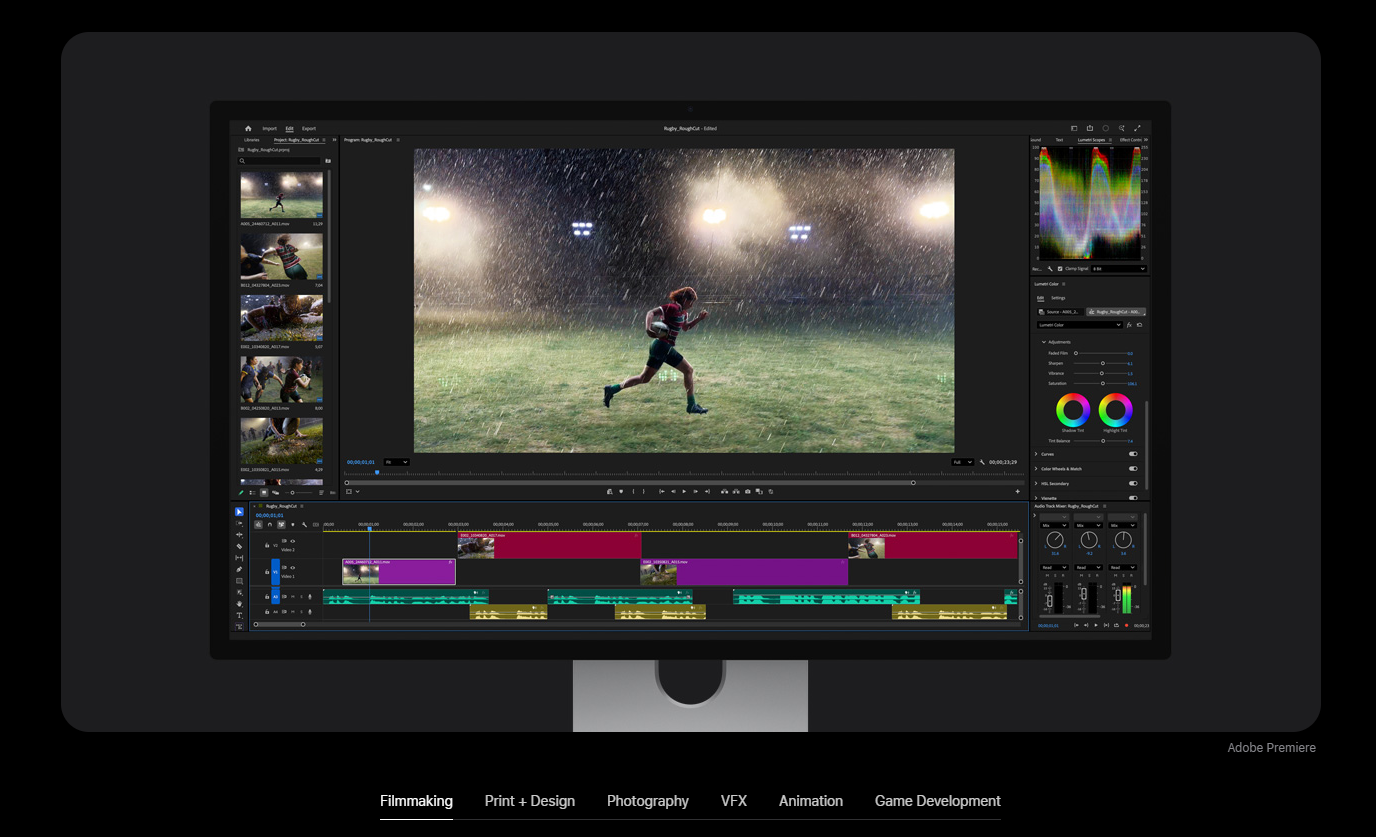Click the Game Development link
This screenshot has width=1376, height=837.
pos(937,801)
